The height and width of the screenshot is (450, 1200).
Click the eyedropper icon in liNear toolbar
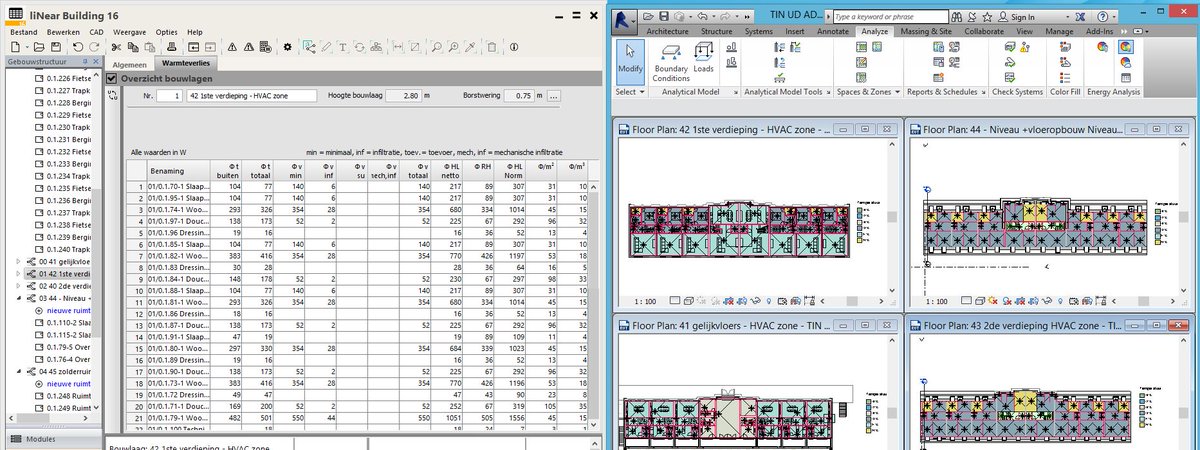[x=472, y=47]
